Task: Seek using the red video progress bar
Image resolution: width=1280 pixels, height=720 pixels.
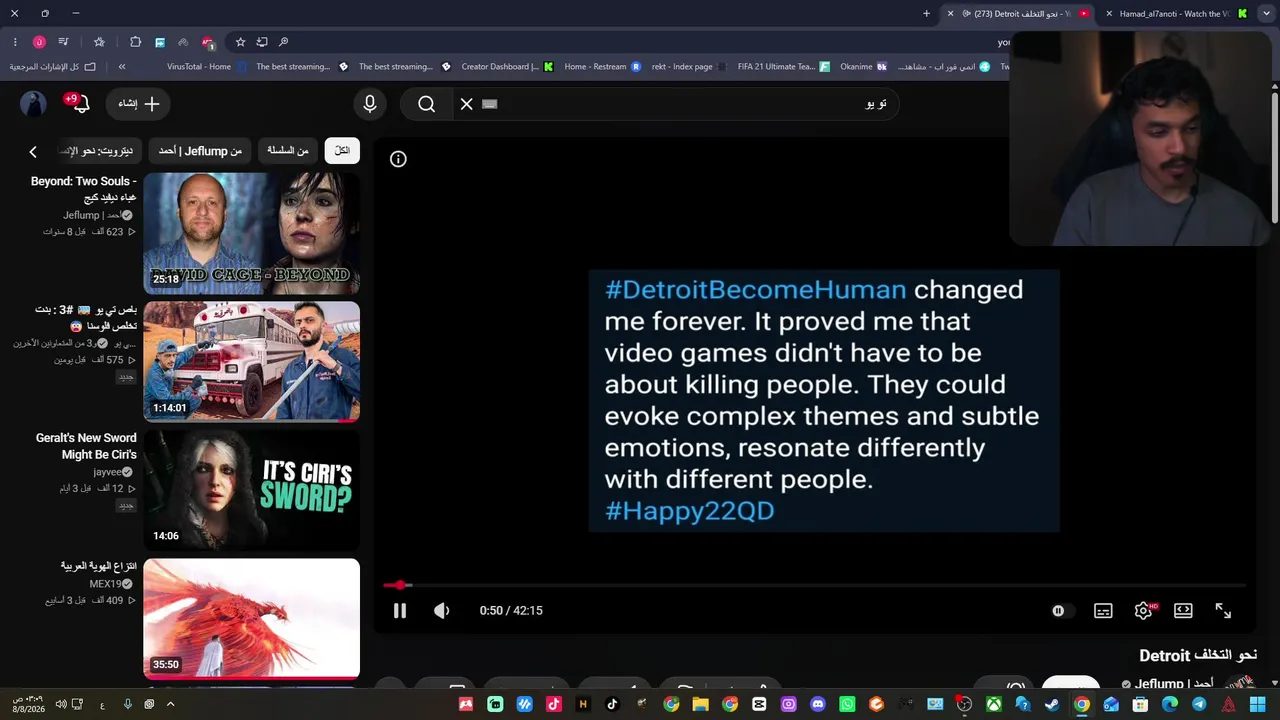Action: [x=815, y=585]
